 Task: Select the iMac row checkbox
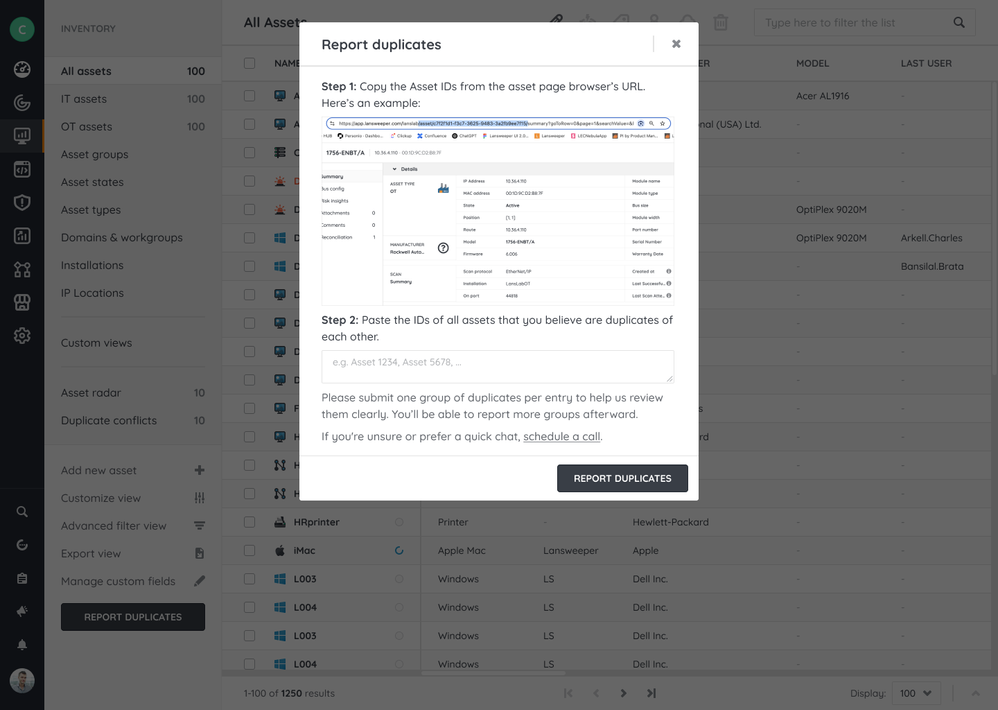250,551
